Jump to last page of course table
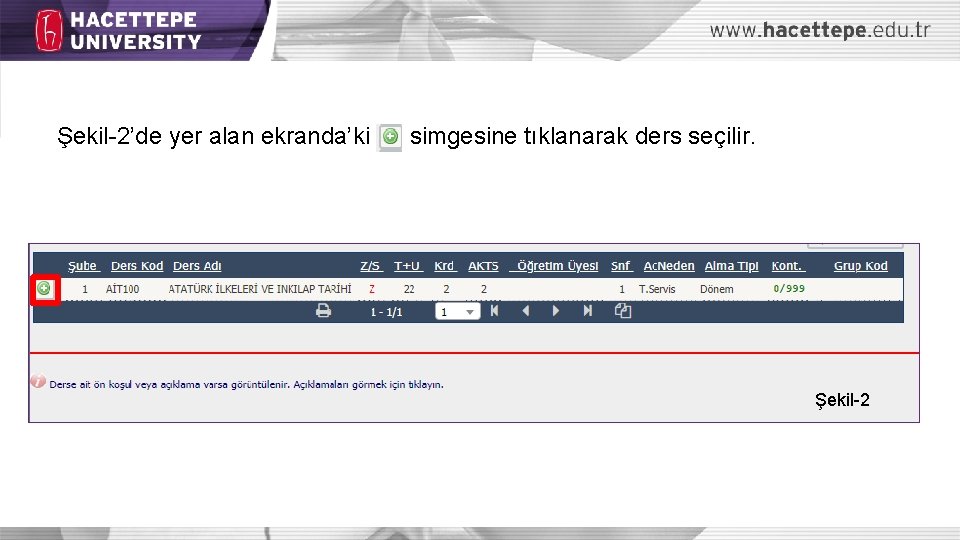Image resolution: width=960 pixels, height=540 pixels. pos(588,311)
